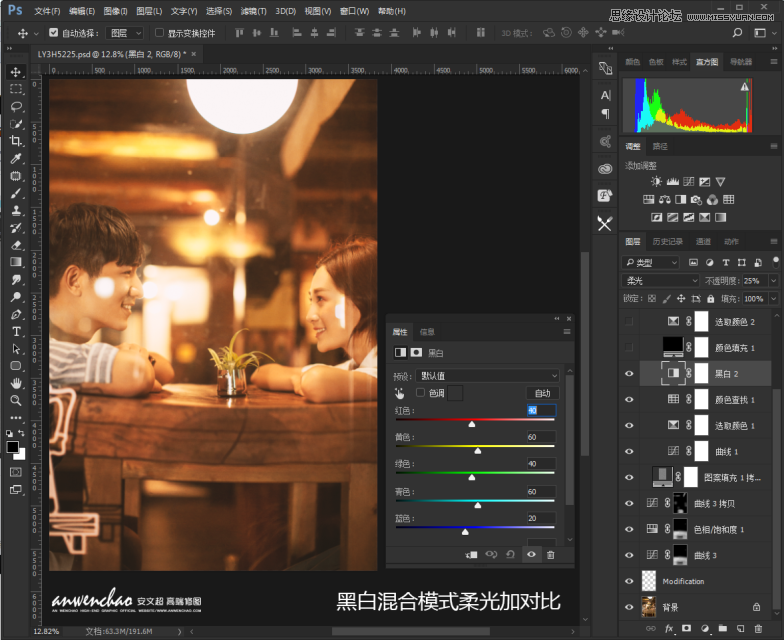This screenshot has width=784, height=640.
Task: Open the search icon in options bar
Action: pos(737,33)
